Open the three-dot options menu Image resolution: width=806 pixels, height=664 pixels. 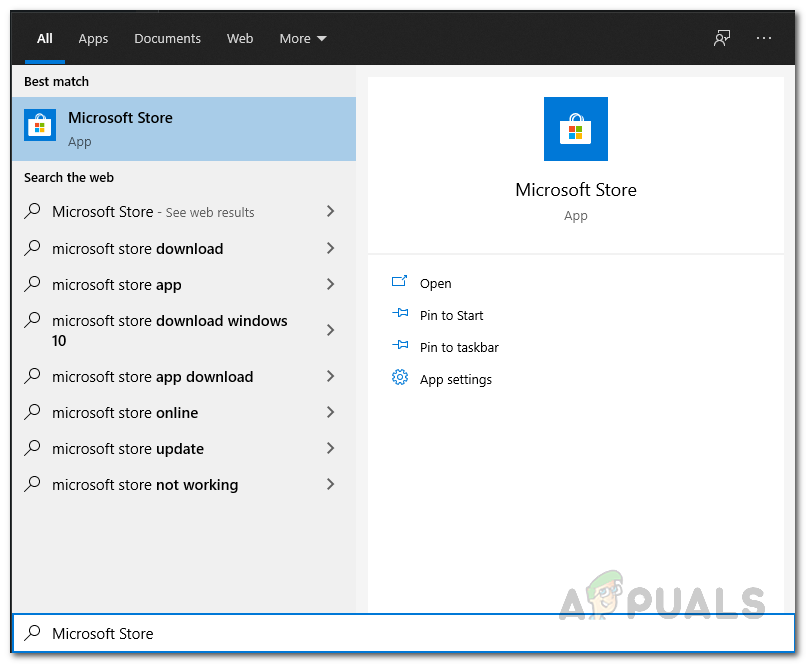764,38
